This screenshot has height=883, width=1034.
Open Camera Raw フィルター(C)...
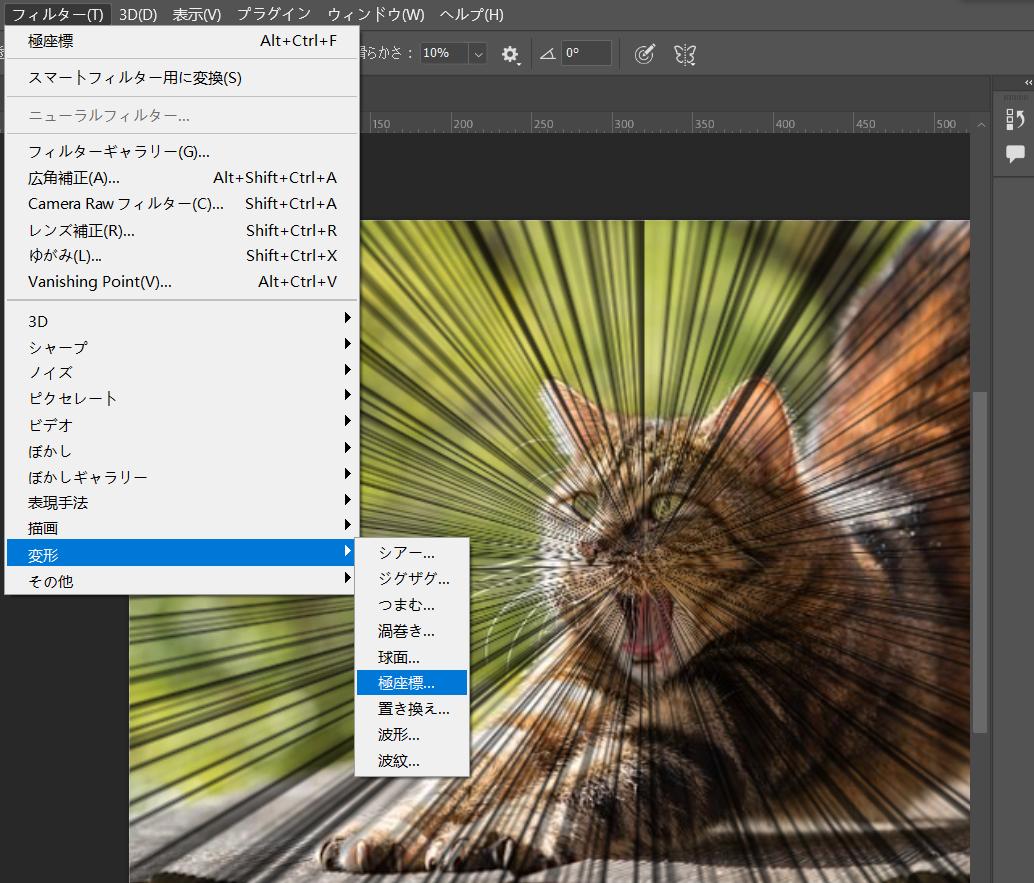126,204
